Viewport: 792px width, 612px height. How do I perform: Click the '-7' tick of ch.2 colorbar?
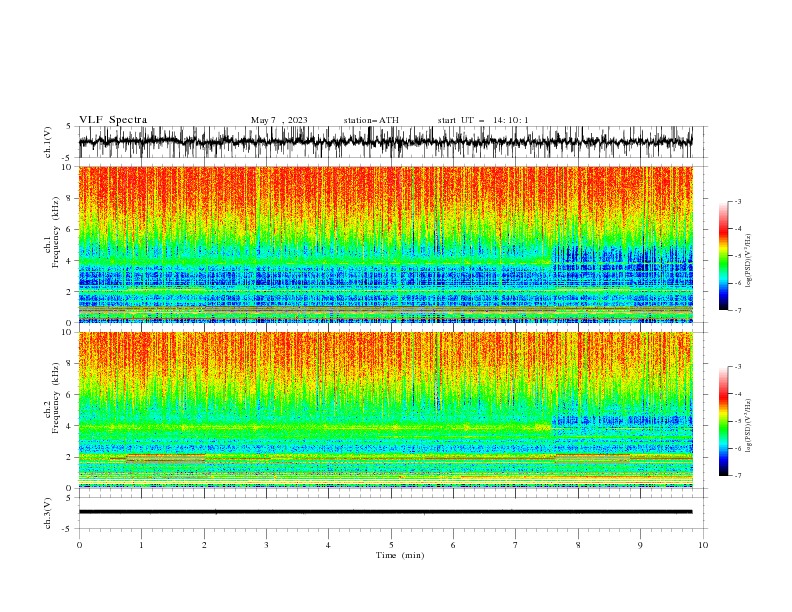(x=738, y=475)
